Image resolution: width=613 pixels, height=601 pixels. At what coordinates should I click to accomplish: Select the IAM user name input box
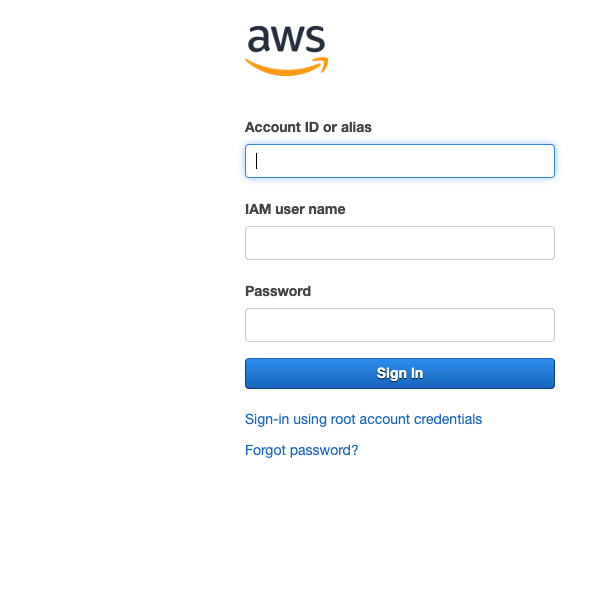click(400, 243)
